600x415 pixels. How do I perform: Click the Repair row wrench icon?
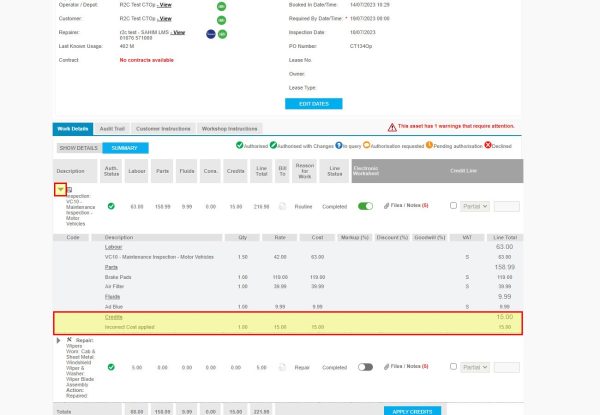coord(69,340)
